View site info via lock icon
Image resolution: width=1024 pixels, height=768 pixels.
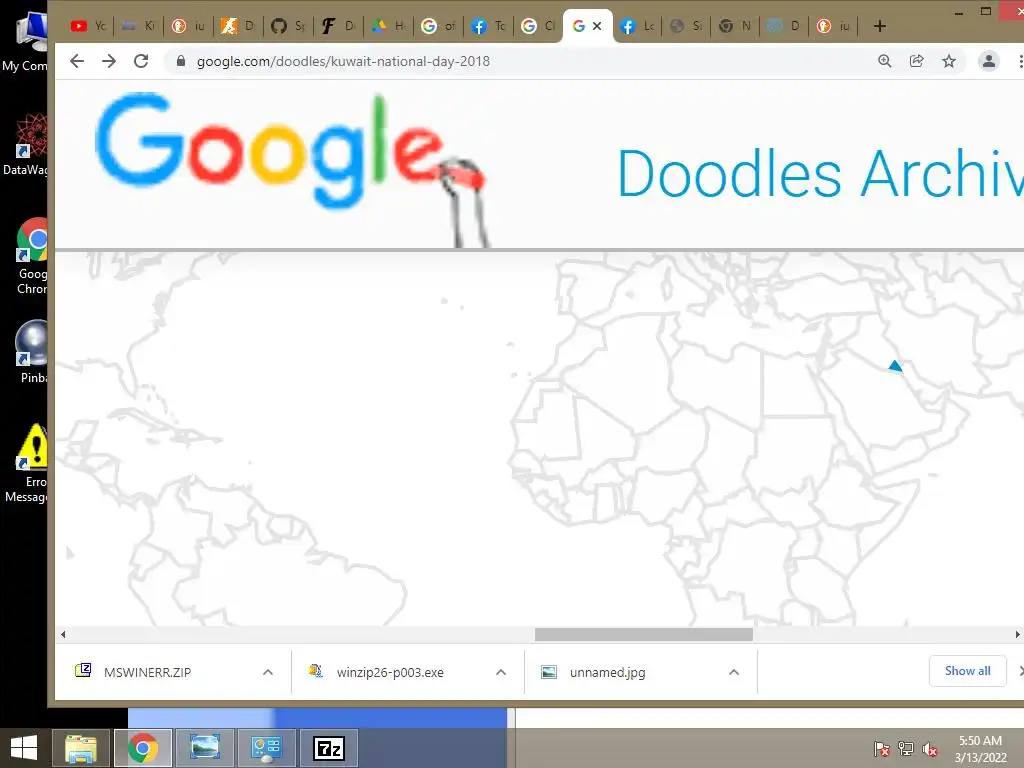point(181,61)
